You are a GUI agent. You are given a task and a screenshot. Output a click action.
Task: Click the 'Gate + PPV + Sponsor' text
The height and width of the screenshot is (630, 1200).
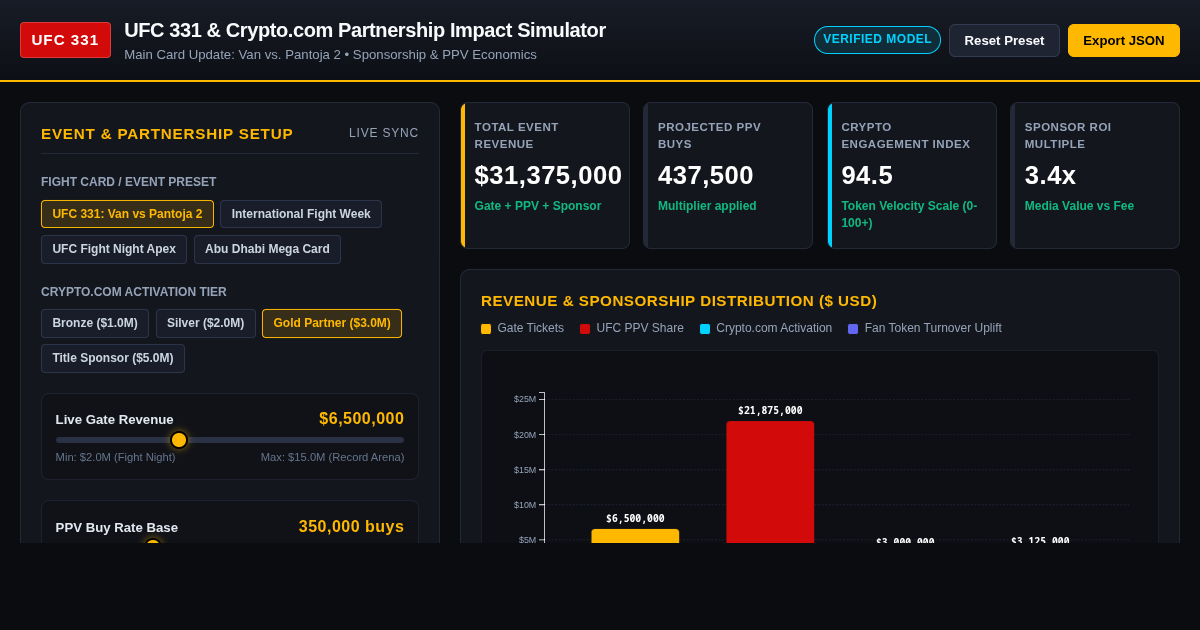[x=538, y=206]
